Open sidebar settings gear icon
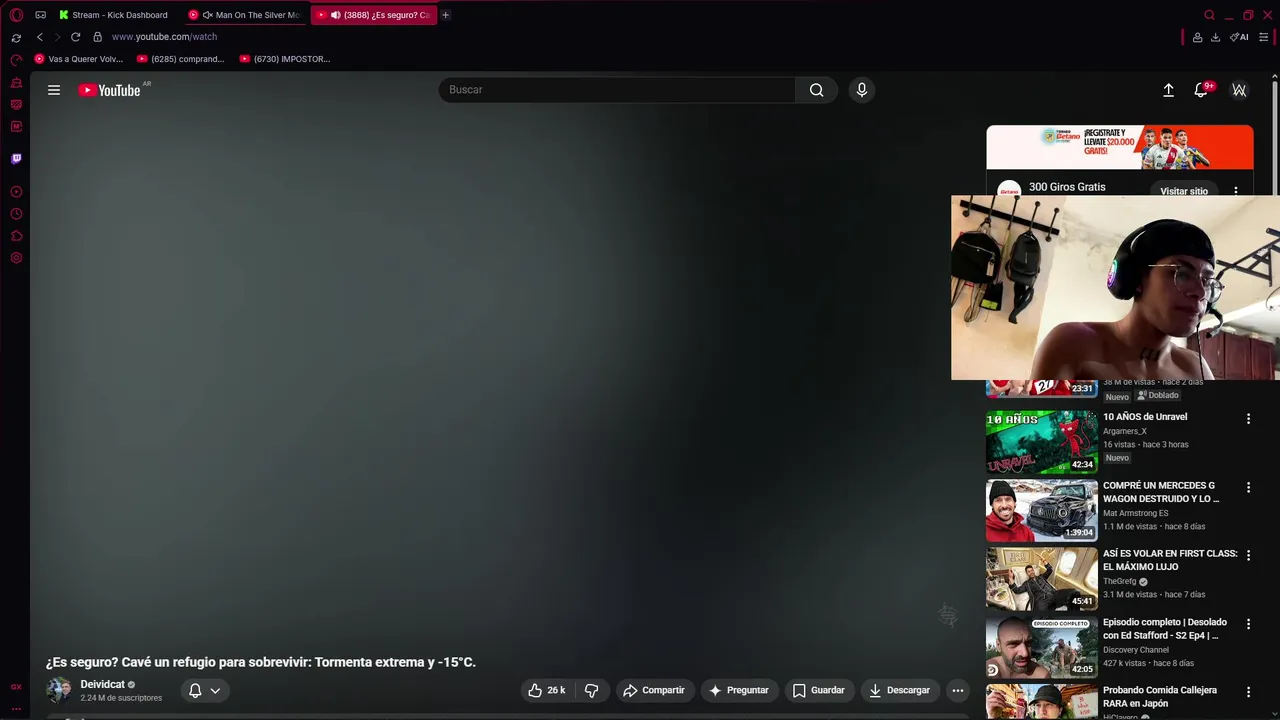 point(16,258)
